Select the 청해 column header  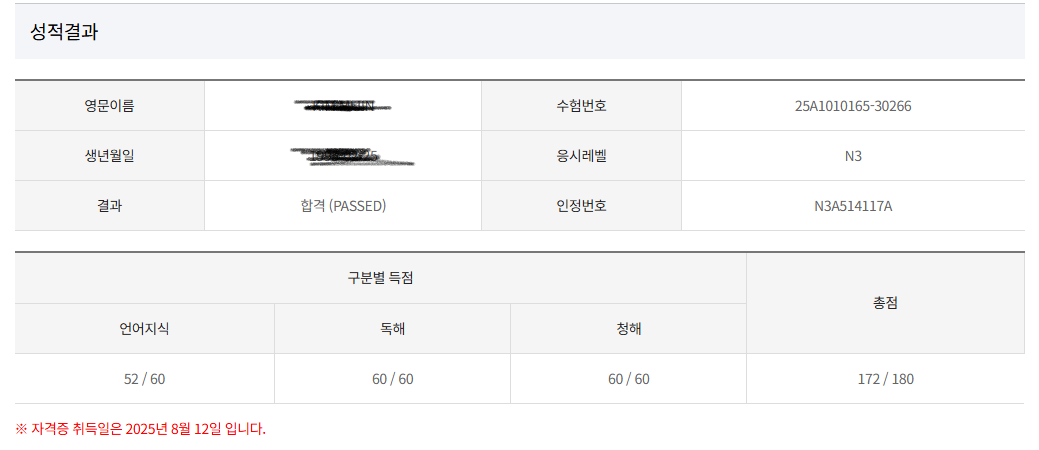point(628,329)
